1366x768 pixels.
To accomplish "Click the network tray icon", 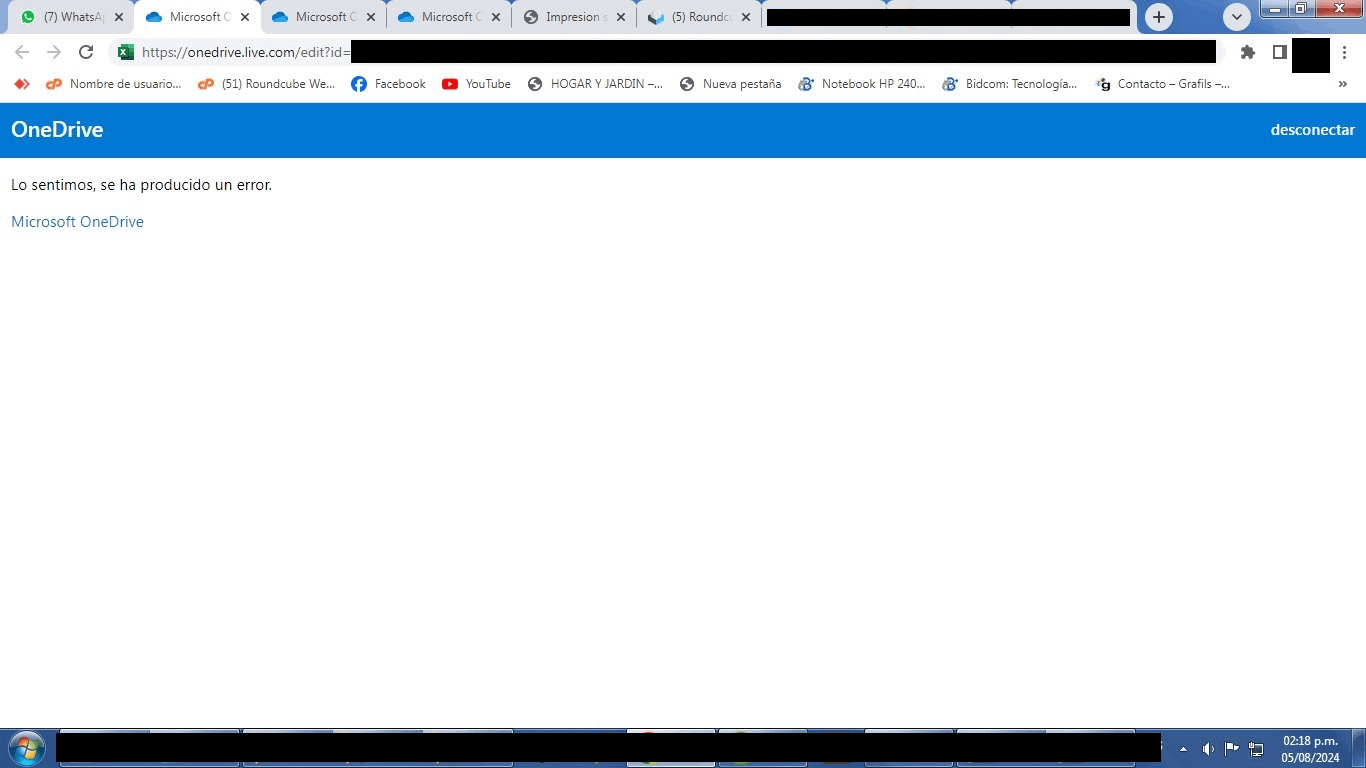I will coord(1257,749).
